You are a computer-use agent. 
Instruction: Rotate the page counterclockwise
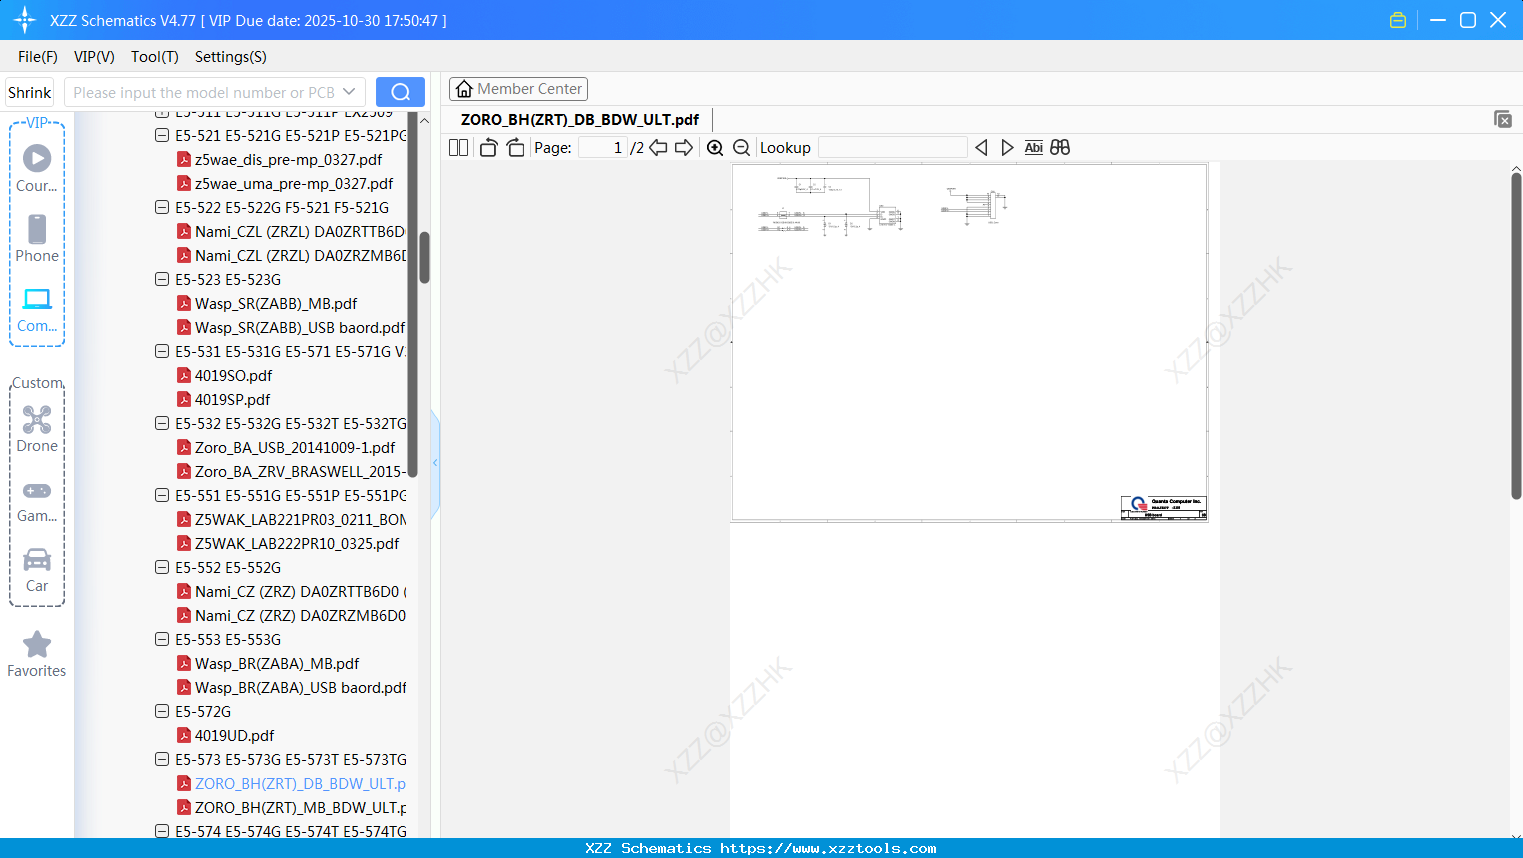click(488, 148)
